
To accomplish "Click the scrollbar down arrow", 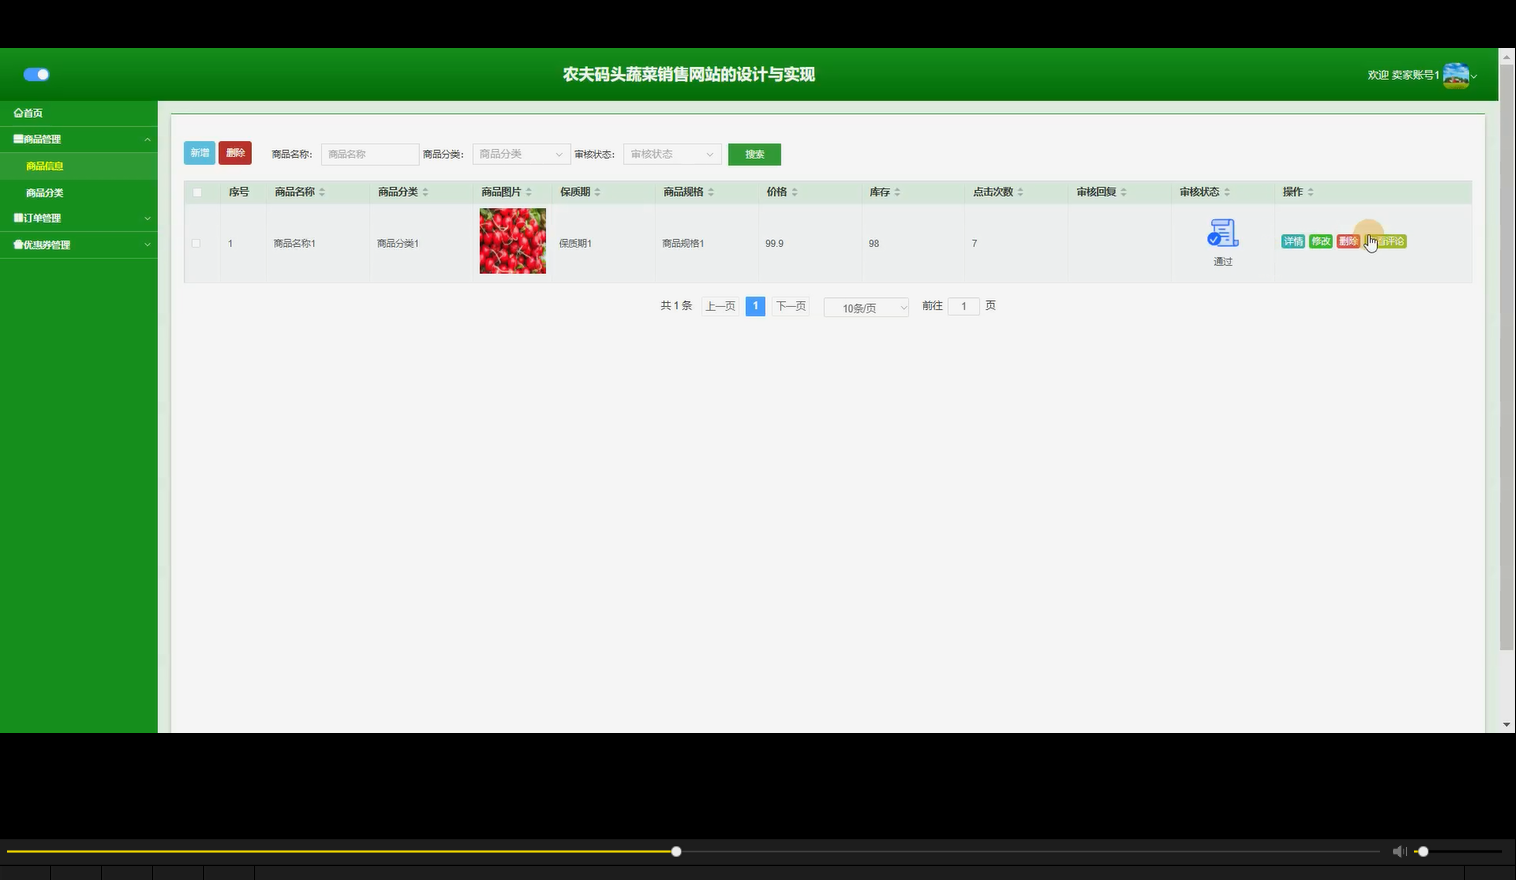I will point(1507,725).
